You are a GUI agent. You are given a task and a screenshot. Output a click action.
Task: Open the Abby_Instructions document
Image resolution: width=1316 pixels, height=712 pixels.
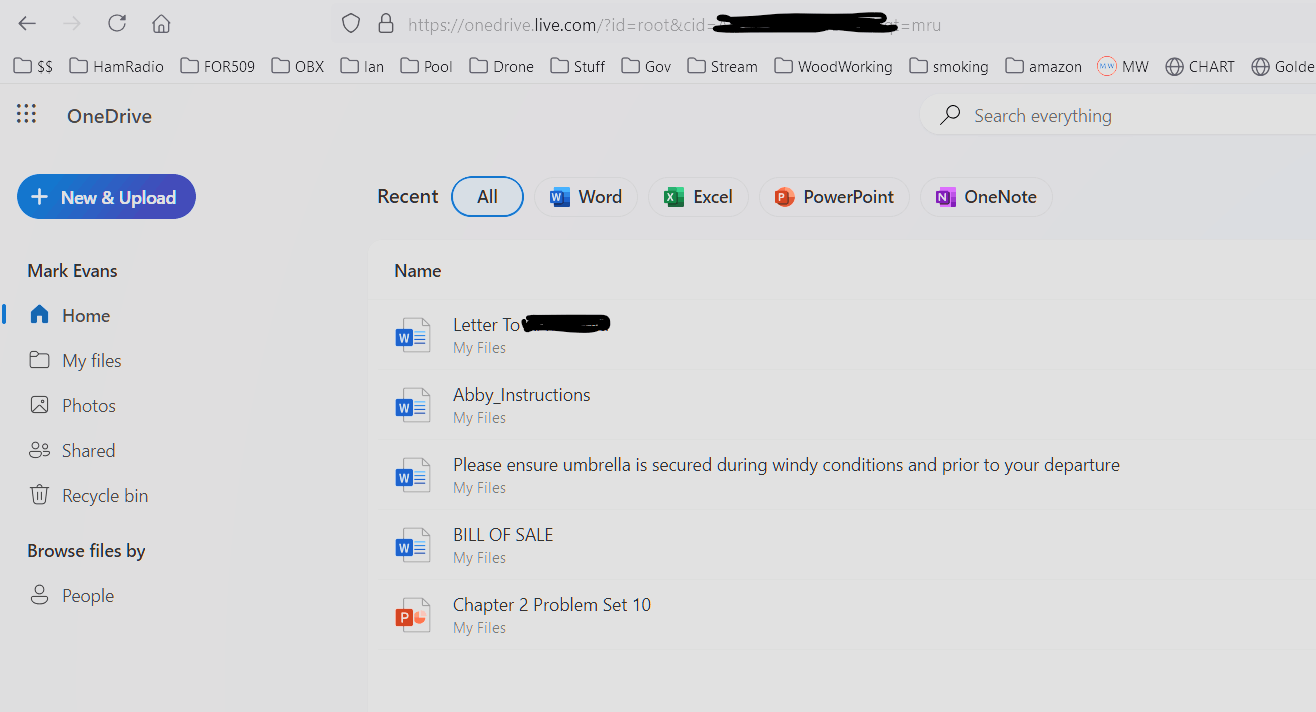tap(522, 394)
